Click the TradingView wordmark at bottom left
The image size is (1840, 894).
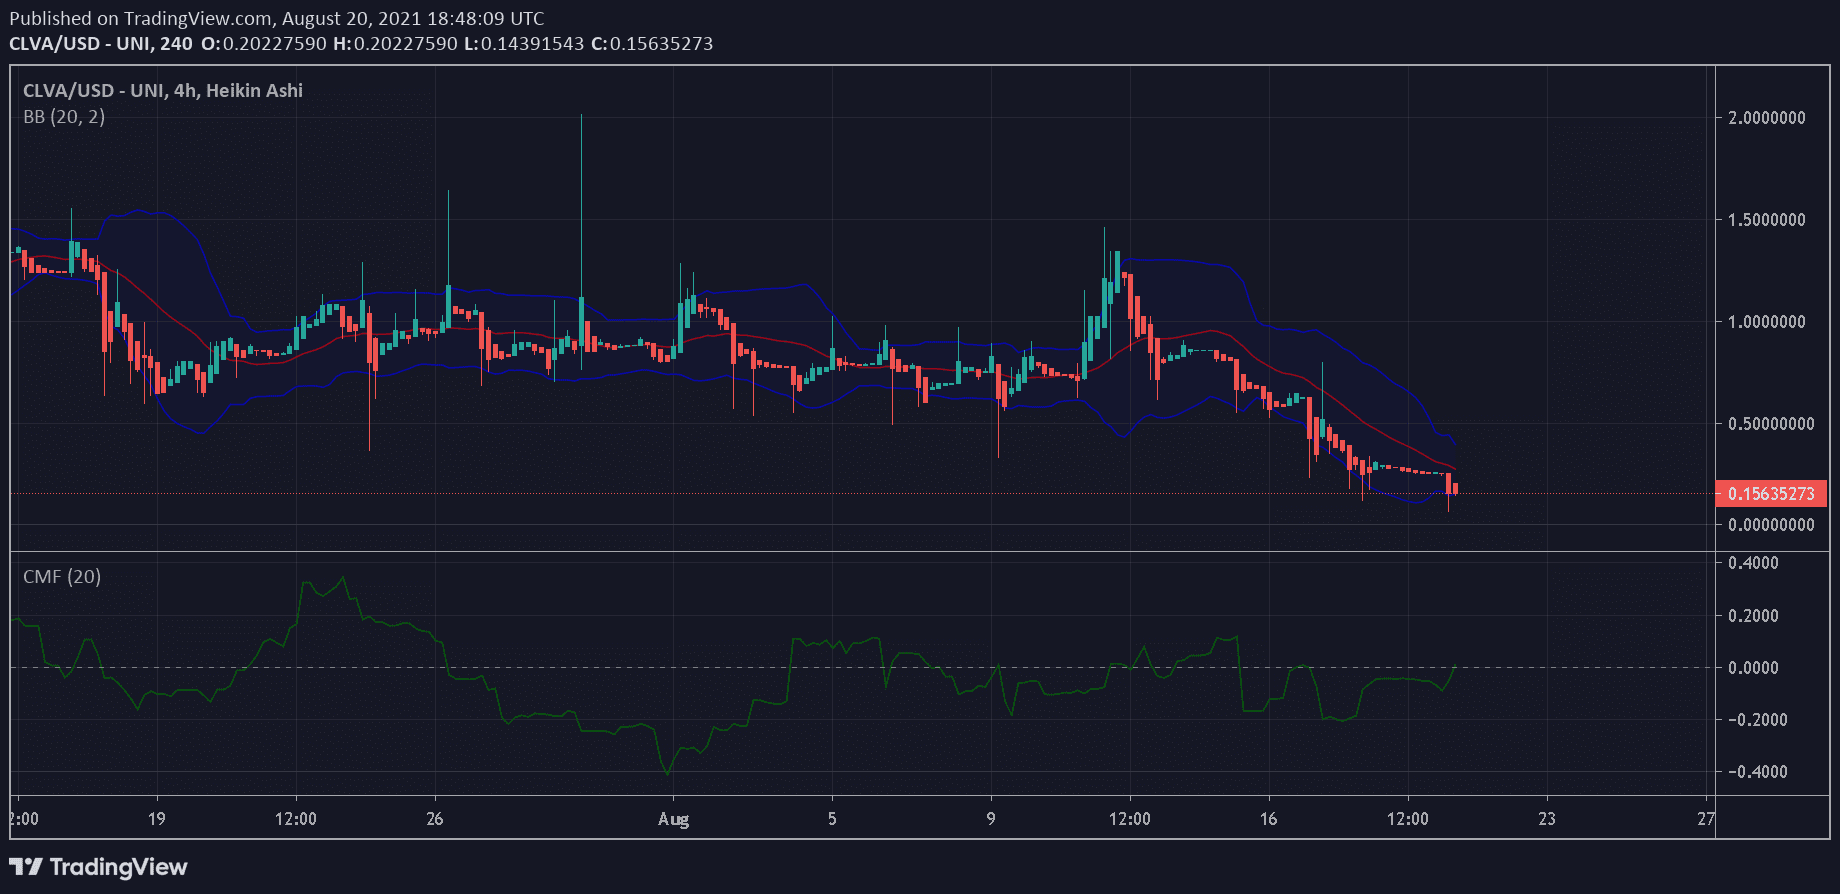(118, 867)
